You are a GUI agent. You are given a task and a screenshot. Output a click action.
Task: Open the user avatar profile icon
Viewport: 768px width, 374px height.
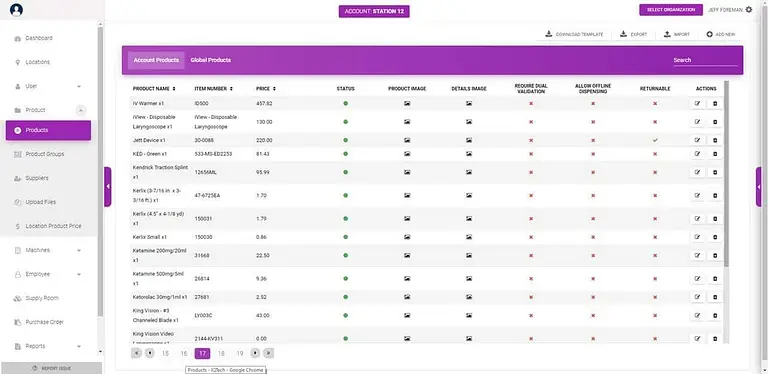[x=16, y=10]
